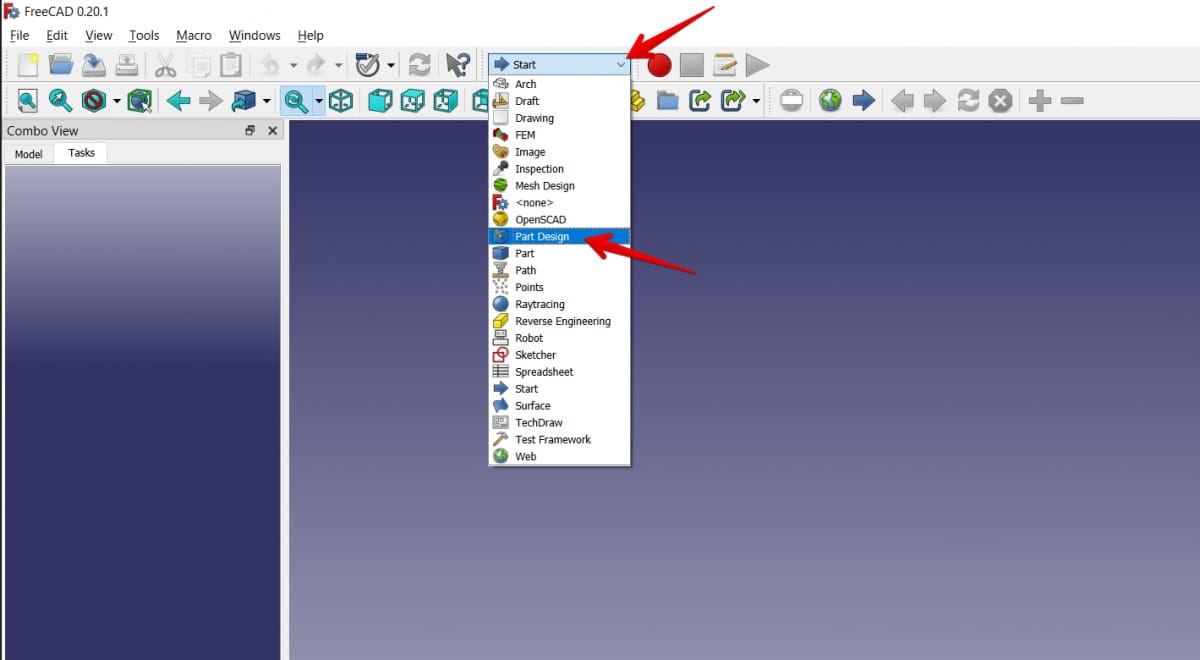Open the macro editor icon
This screenshot has width=1200, height=660.
[x=724, y=64]
